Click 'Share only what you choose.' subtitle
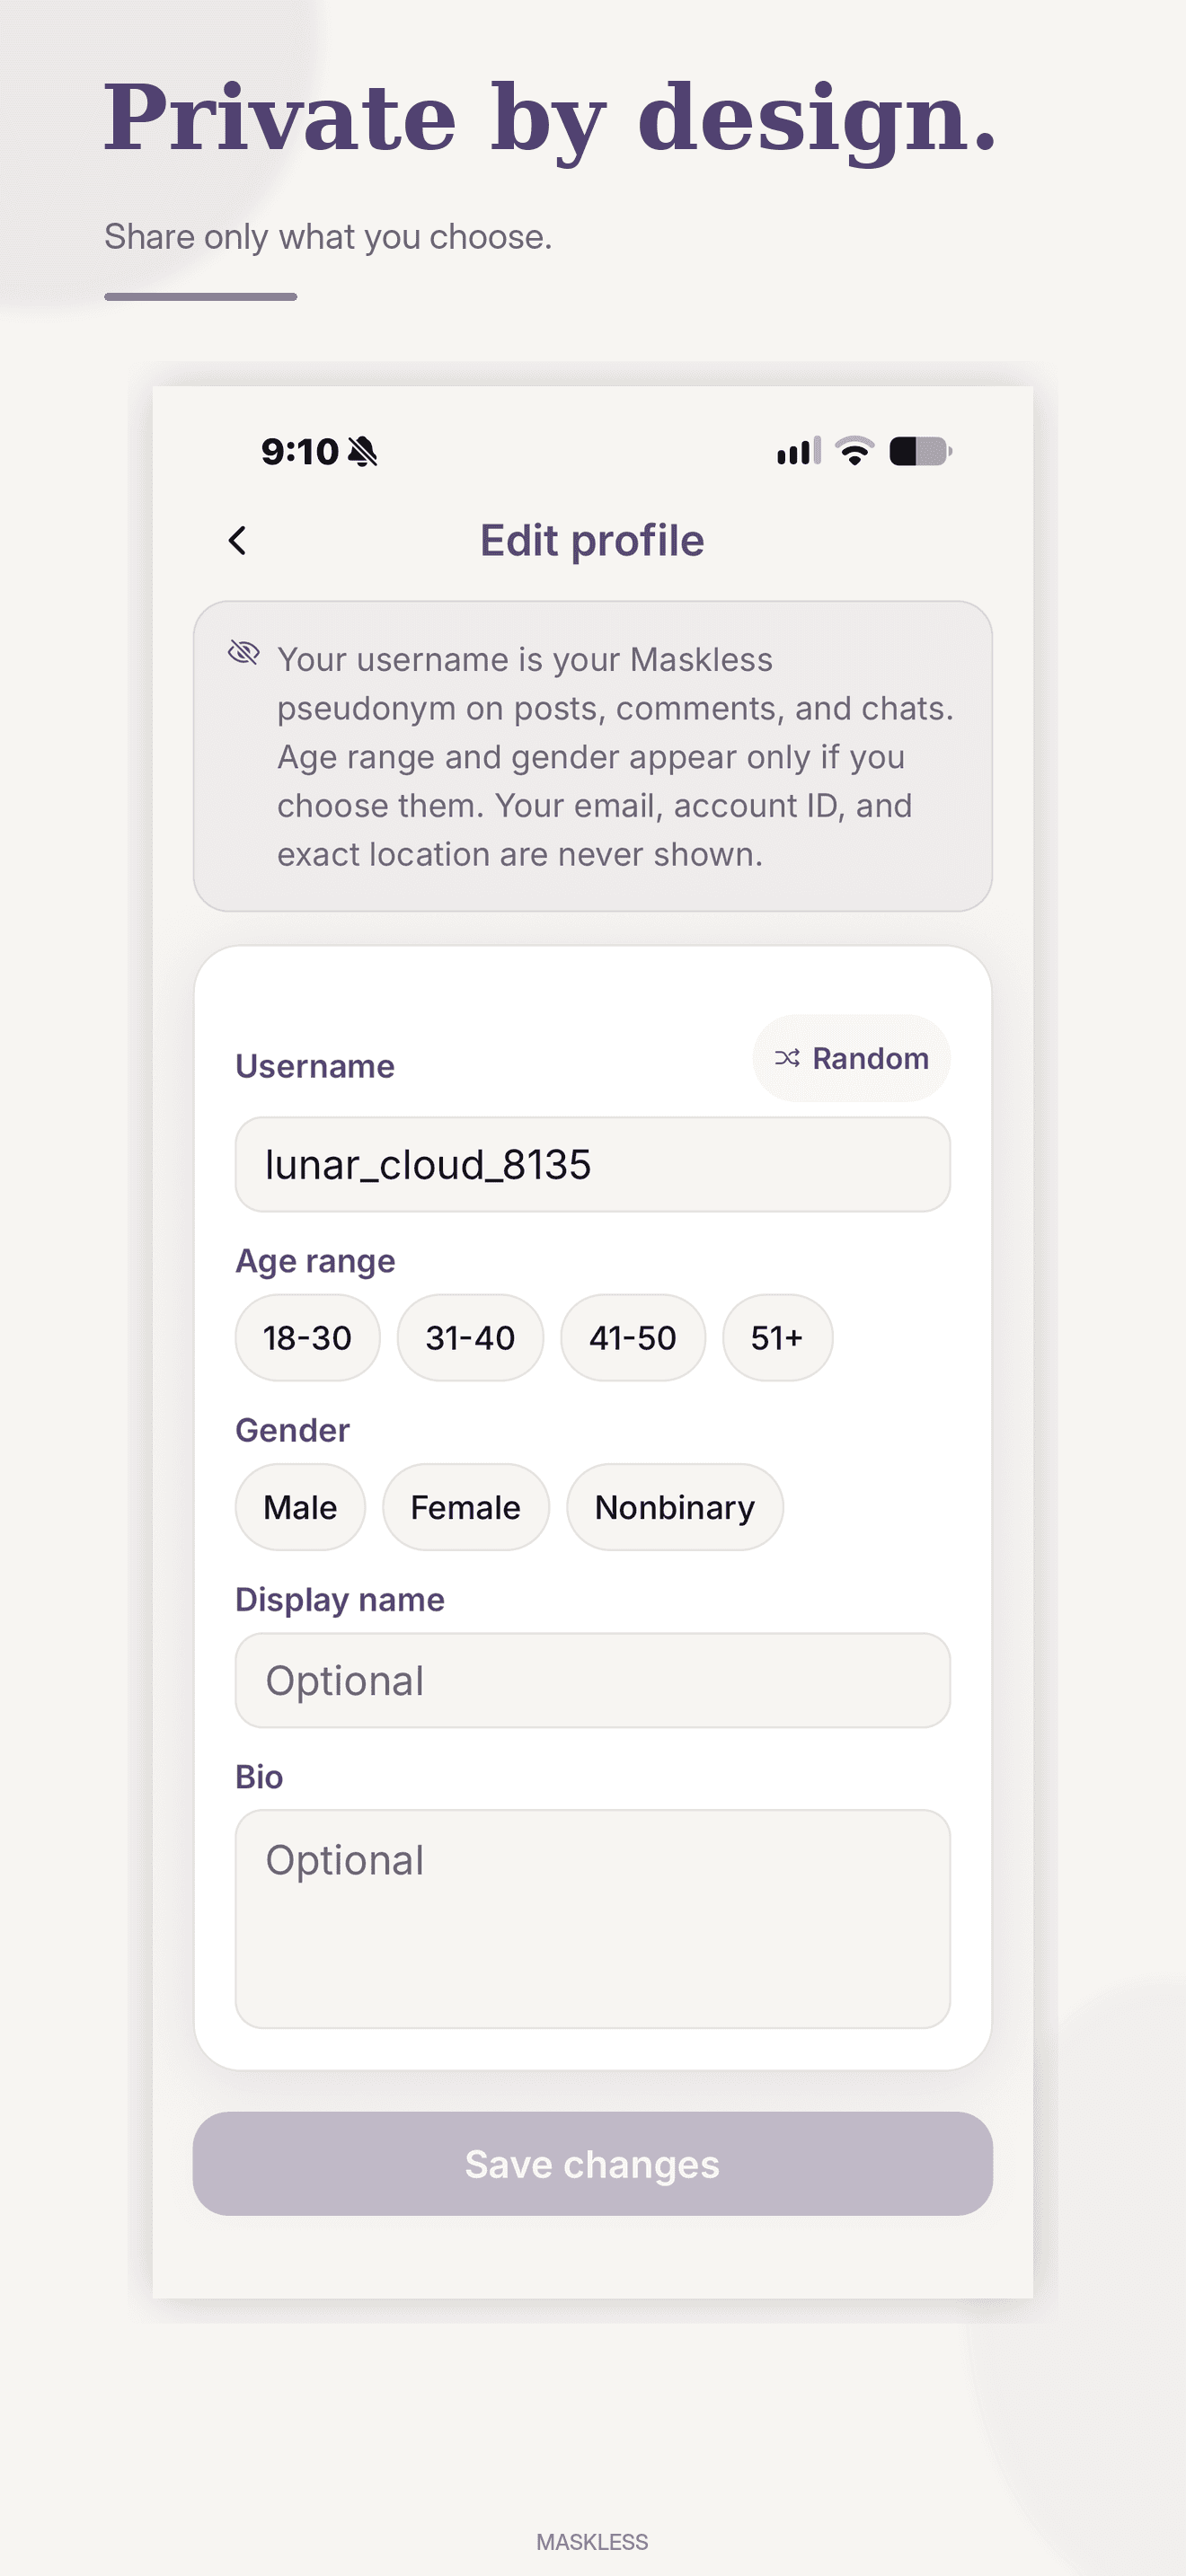The height and width of the screenshot is (2576, 1186). 328,237
